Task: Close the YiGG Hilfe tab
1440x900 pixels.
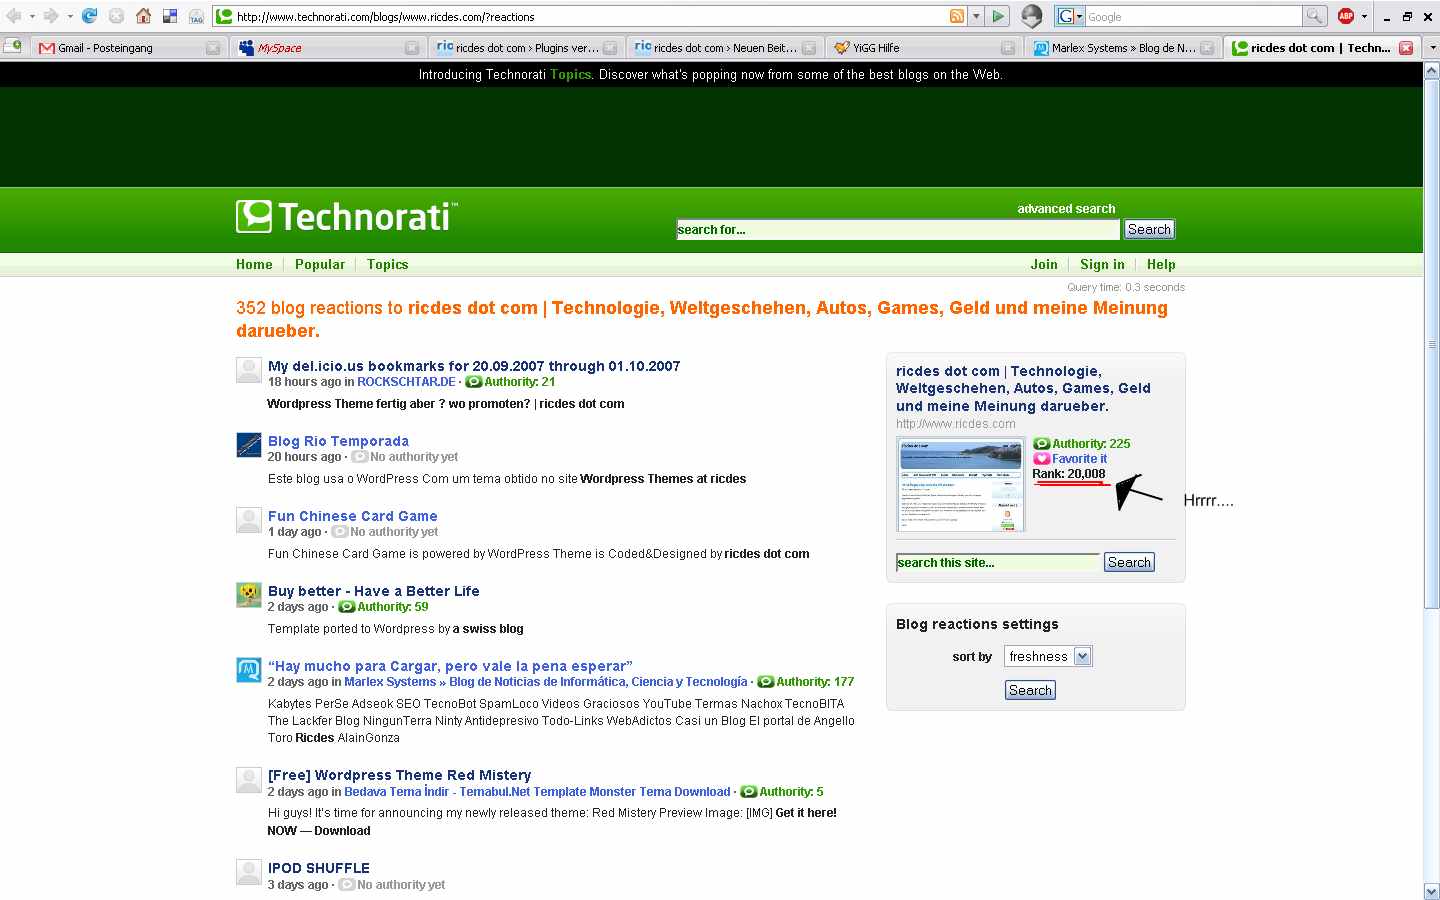Action: [x=1007, y=48]
